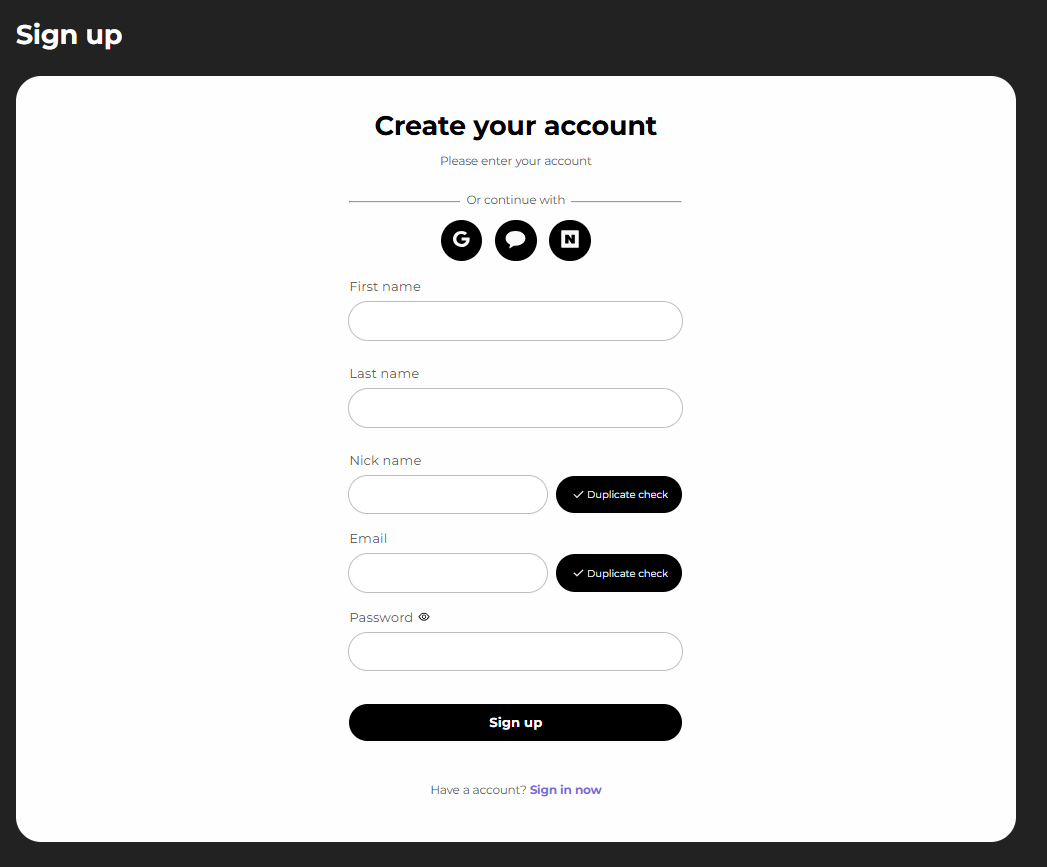Click the Create your account title

coord(515,126)
